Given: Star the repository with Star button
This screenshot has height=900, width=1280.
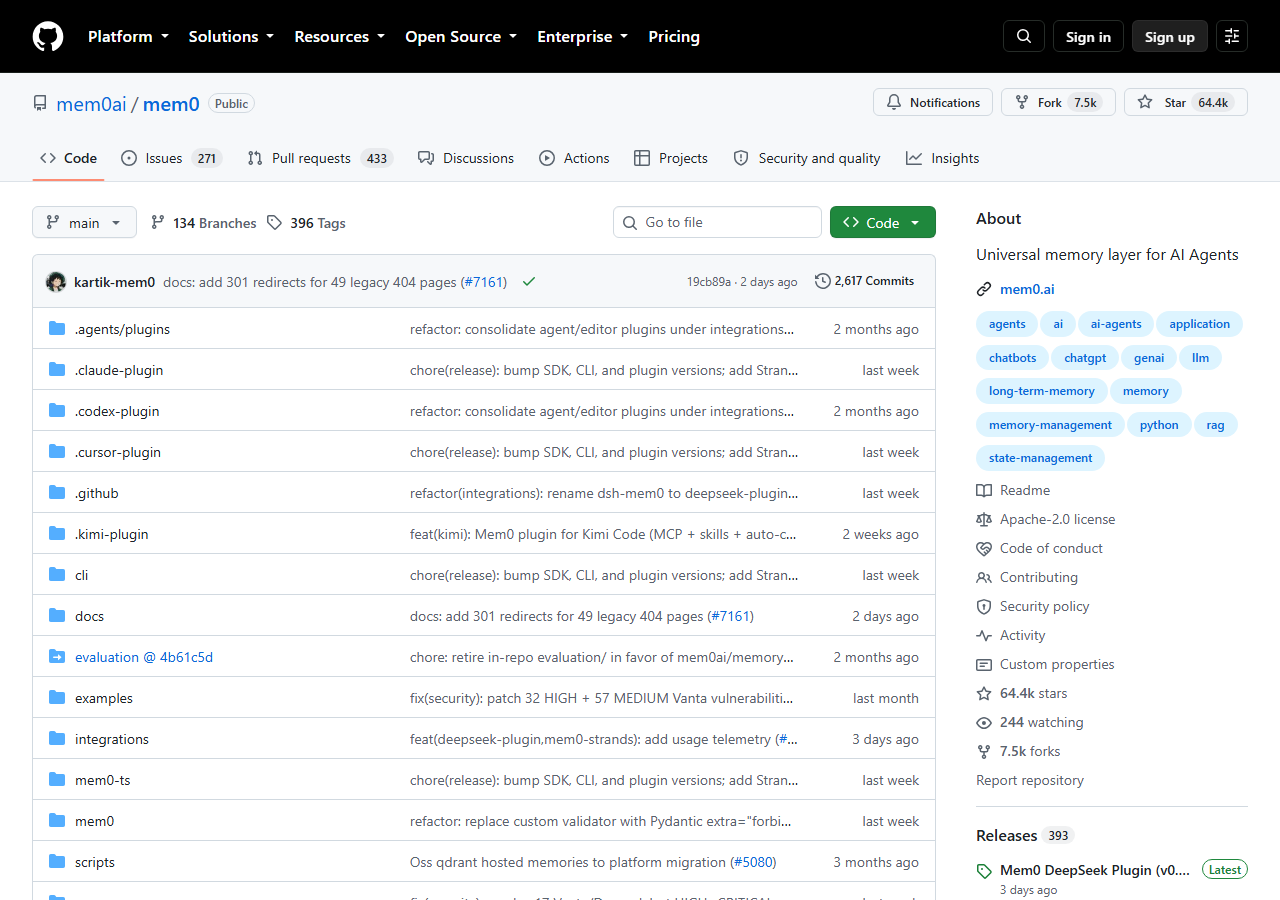Looking at the screenshot, I should coord(1186,103).
